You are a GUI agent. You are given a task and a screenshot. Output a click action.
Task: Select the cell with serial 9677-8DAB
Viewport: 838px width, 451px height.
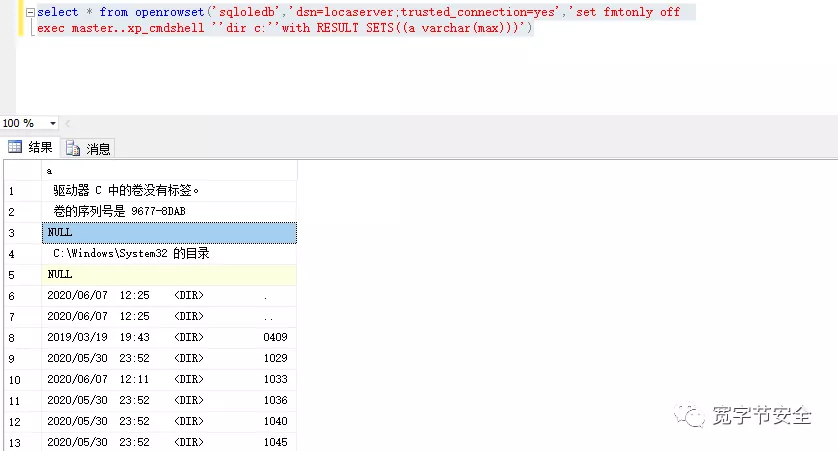click(x=169, y=211)
